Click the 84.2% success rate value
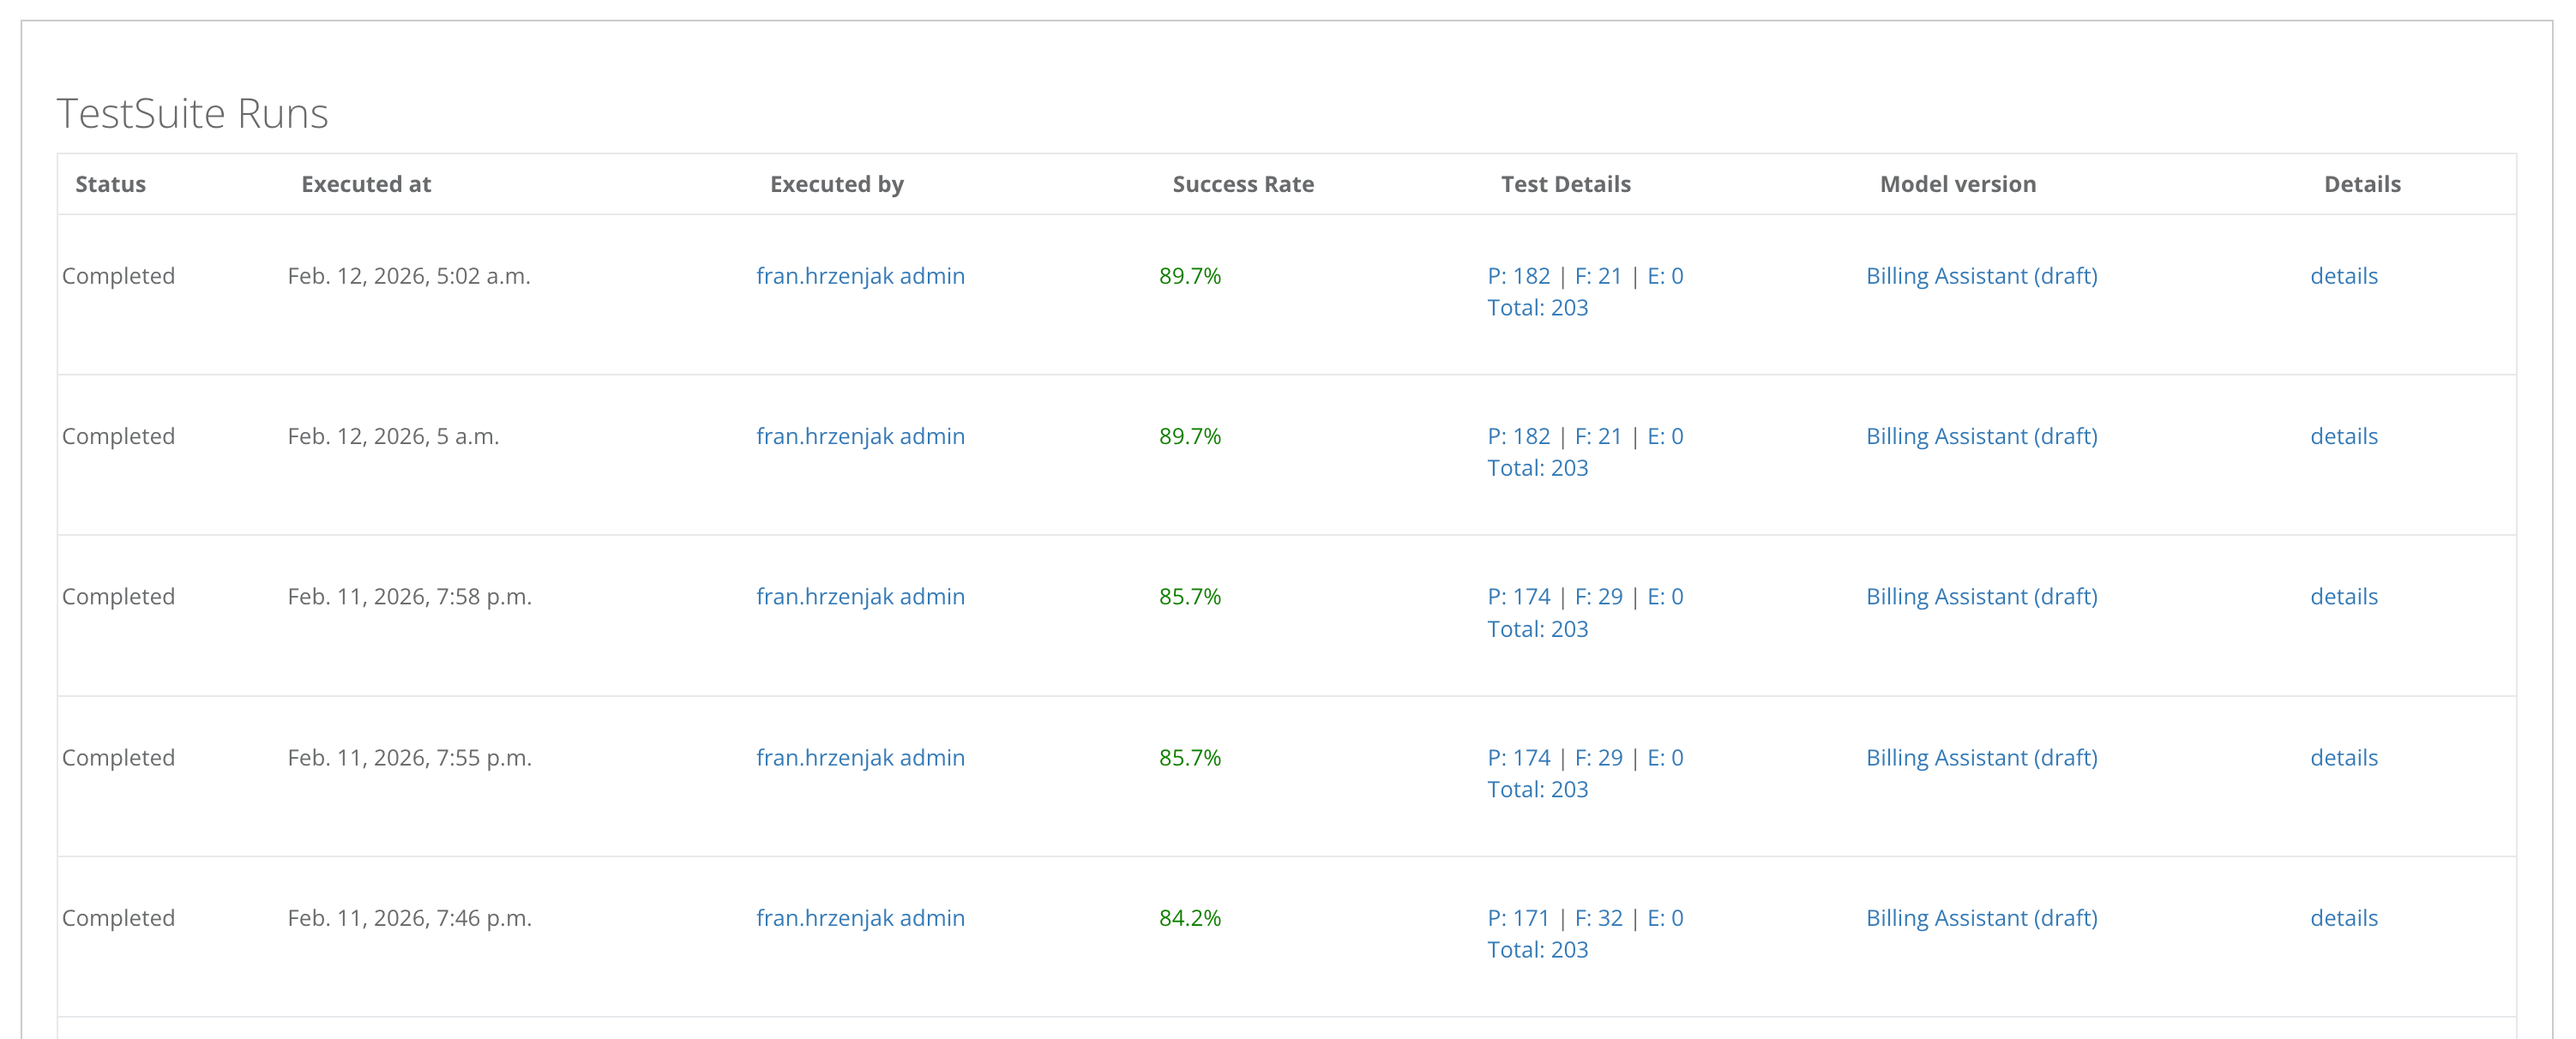The width and height of the screenshot is (2576, 1039). pos(1189,917)
